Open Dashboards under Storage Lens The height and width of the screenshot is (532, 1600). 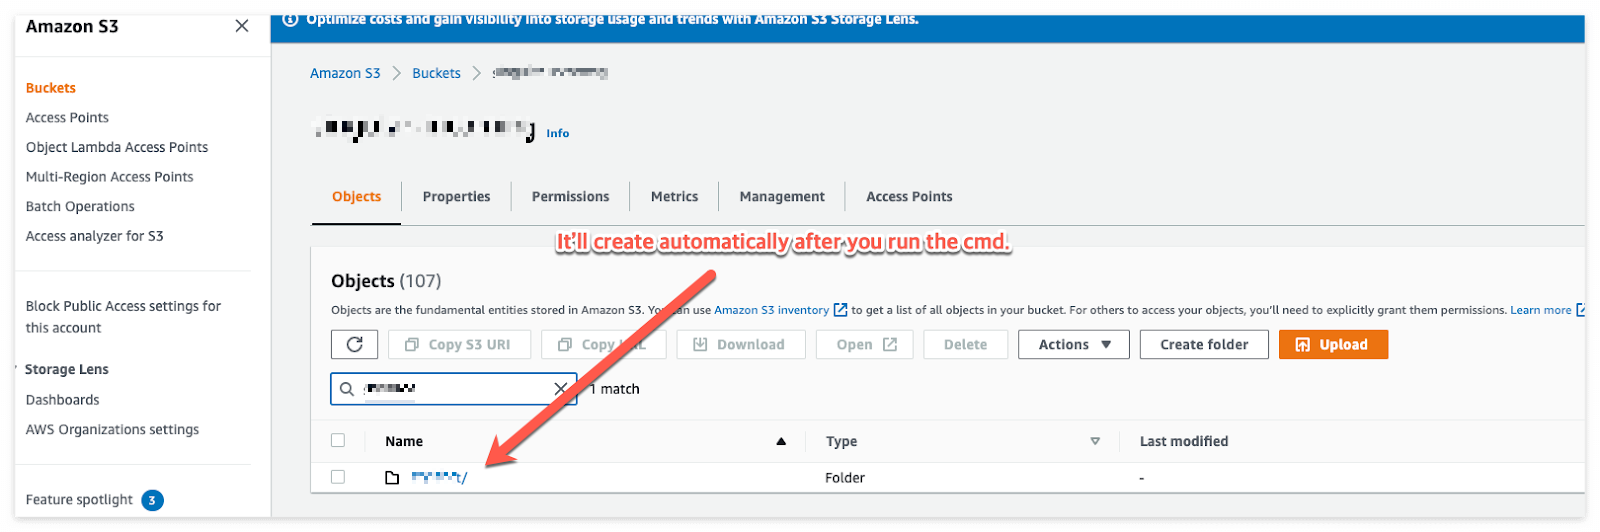click(x=62, y=400)
